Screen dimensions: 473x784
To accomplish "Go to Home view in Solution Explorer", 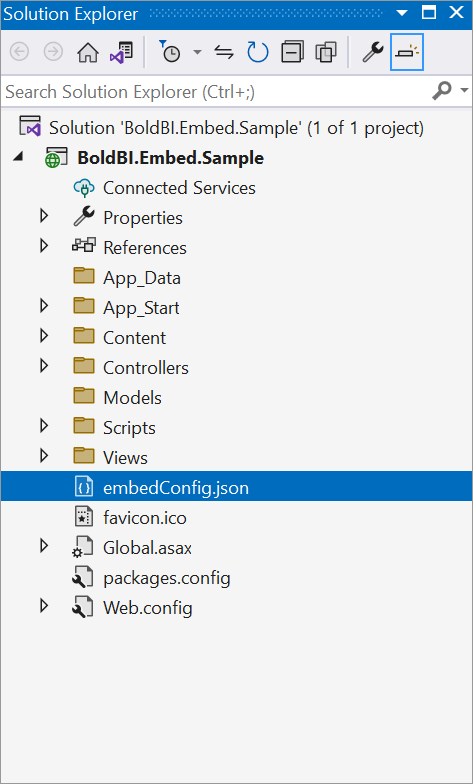I will pos(88,52).
